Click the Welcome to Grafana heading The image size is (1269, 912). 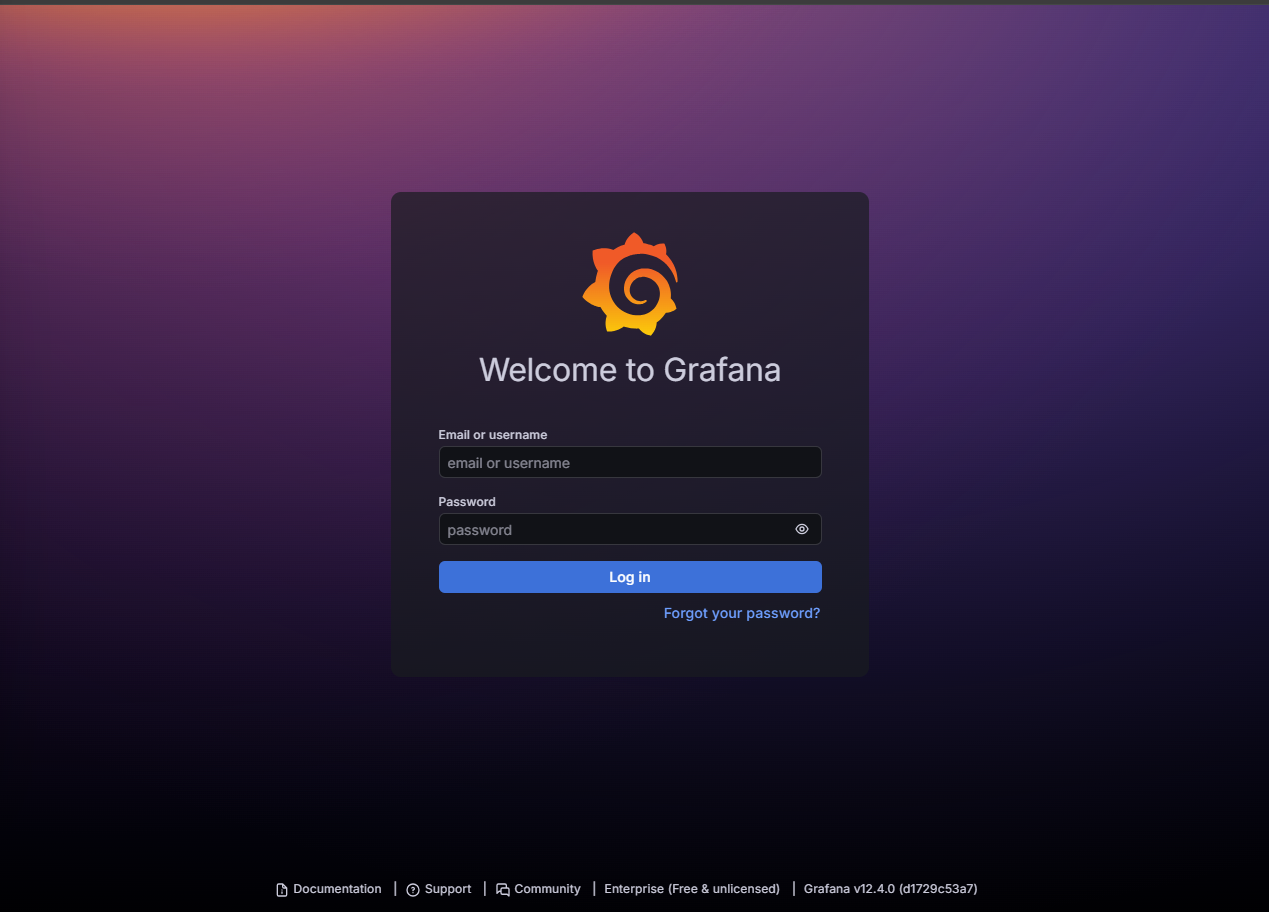click(x=630, y=370)
